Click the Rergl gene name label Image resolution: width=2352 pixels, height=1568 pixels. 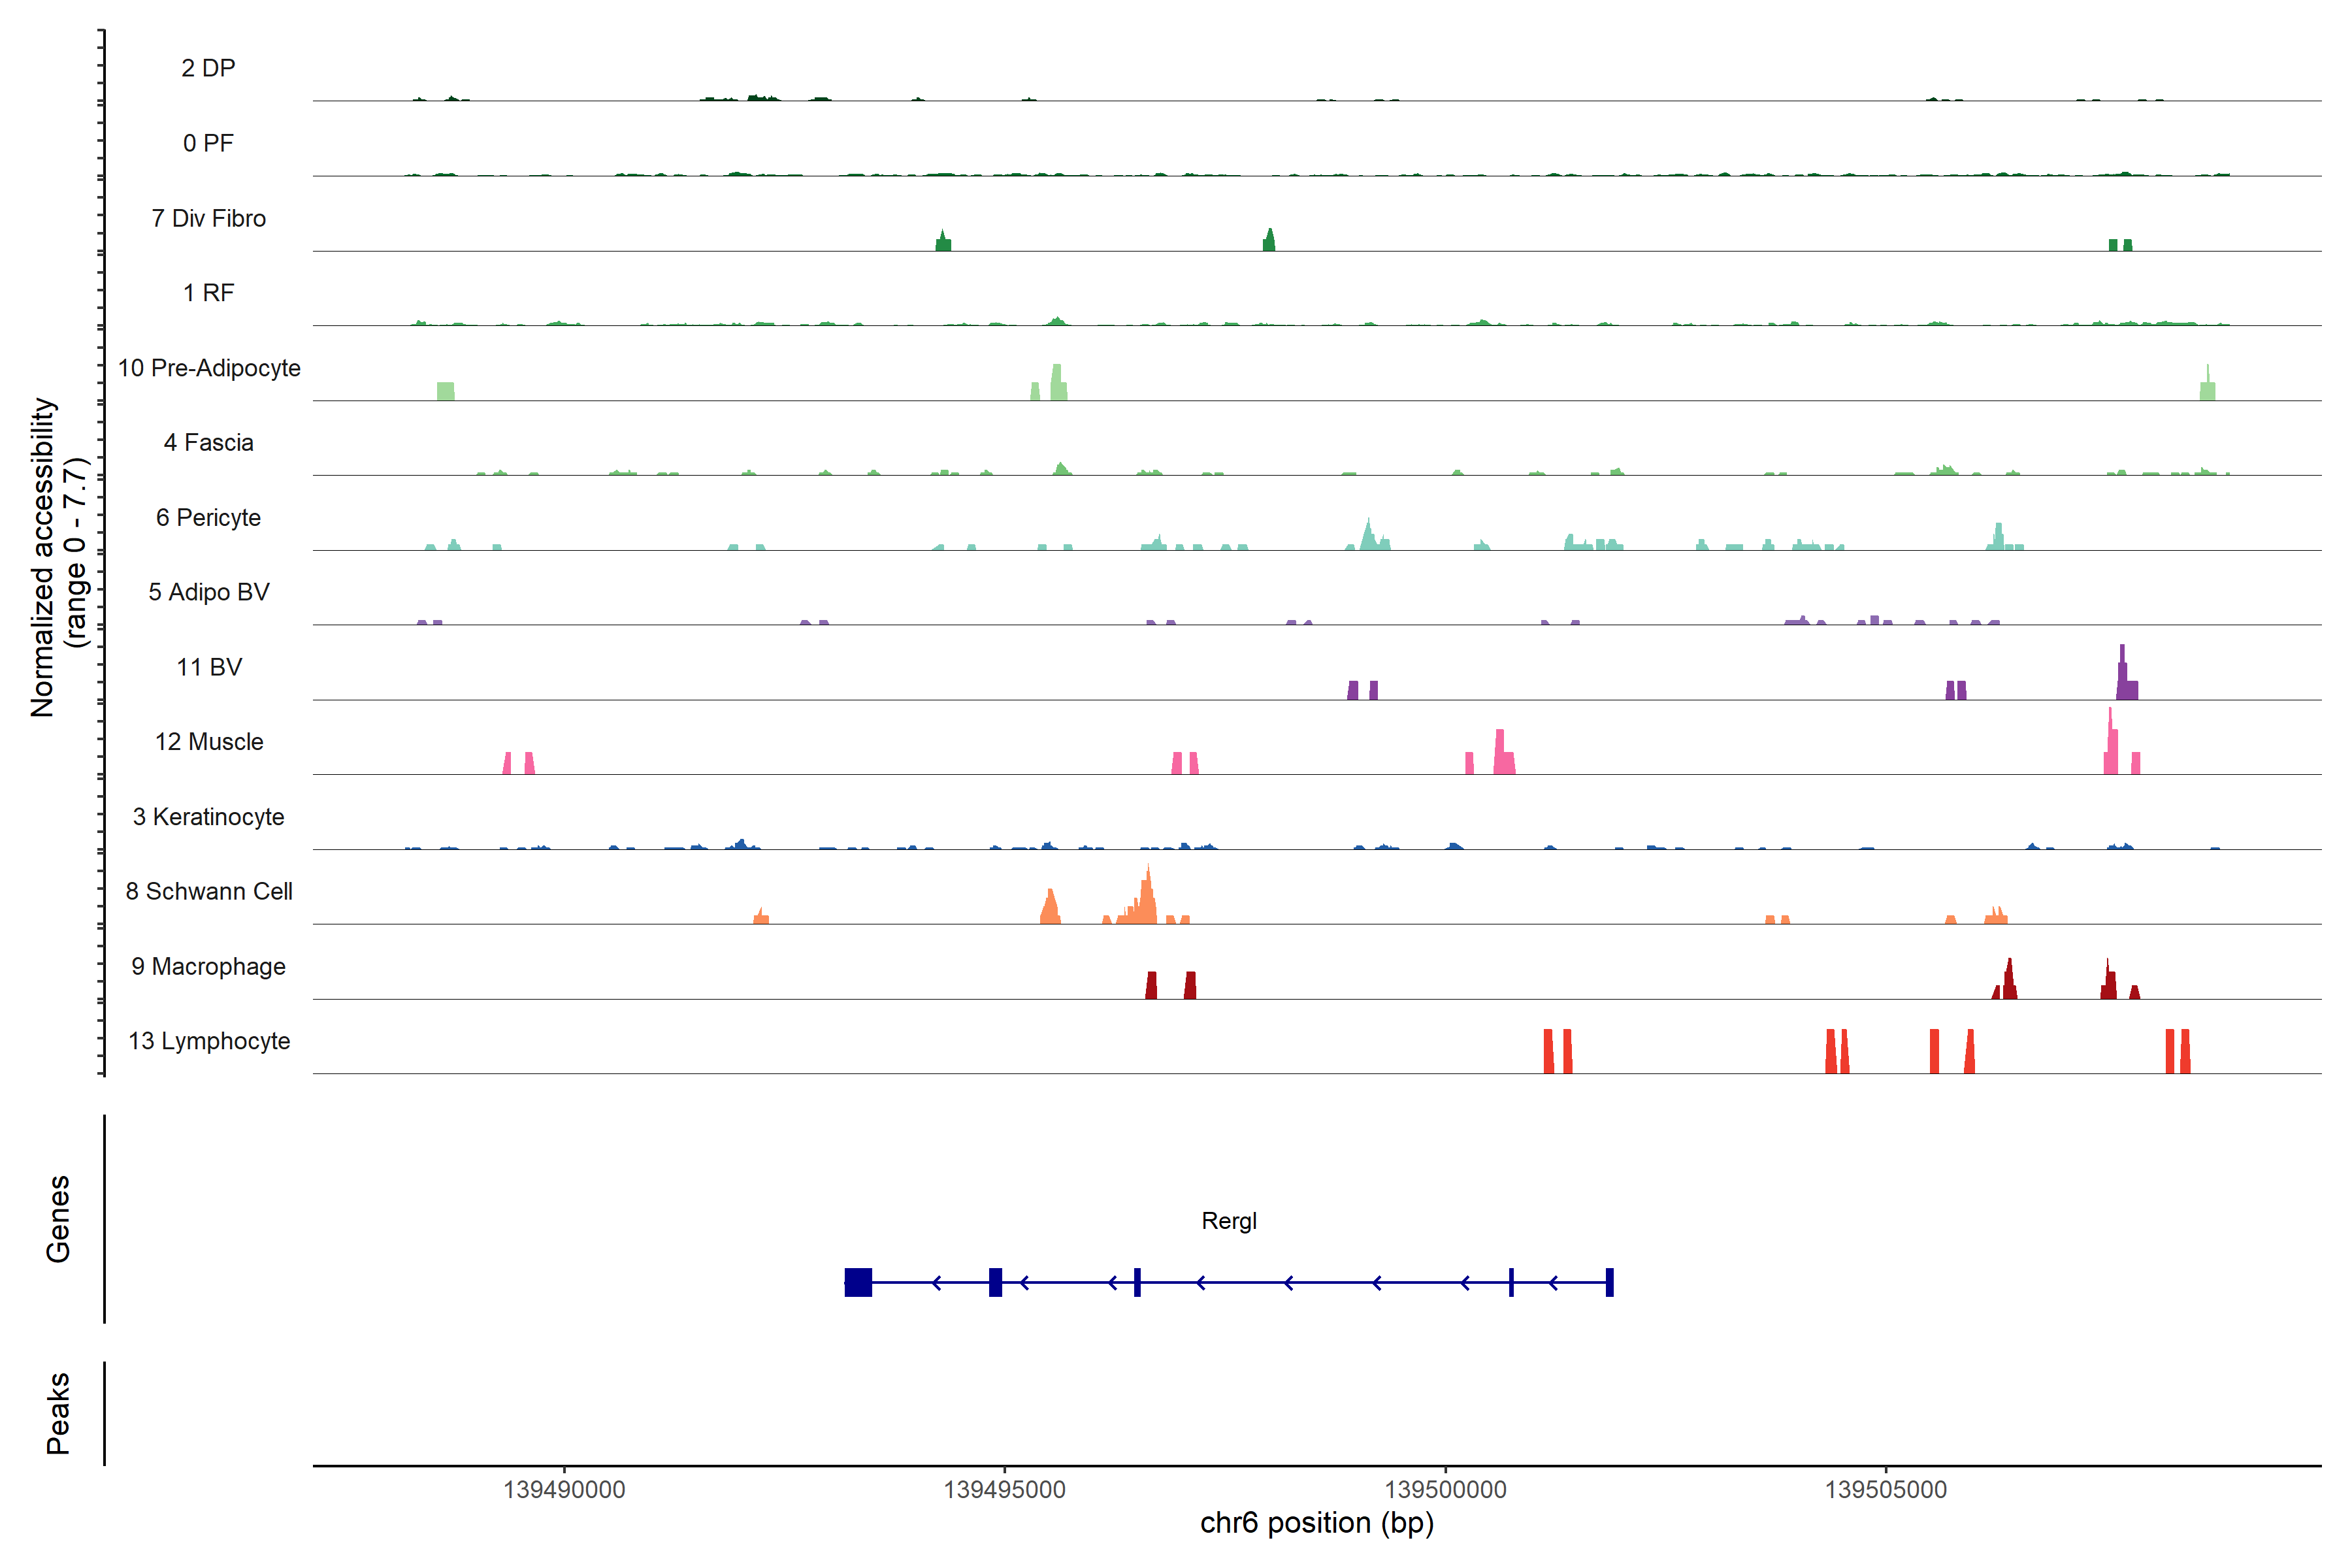[x=1228, y=1221]
